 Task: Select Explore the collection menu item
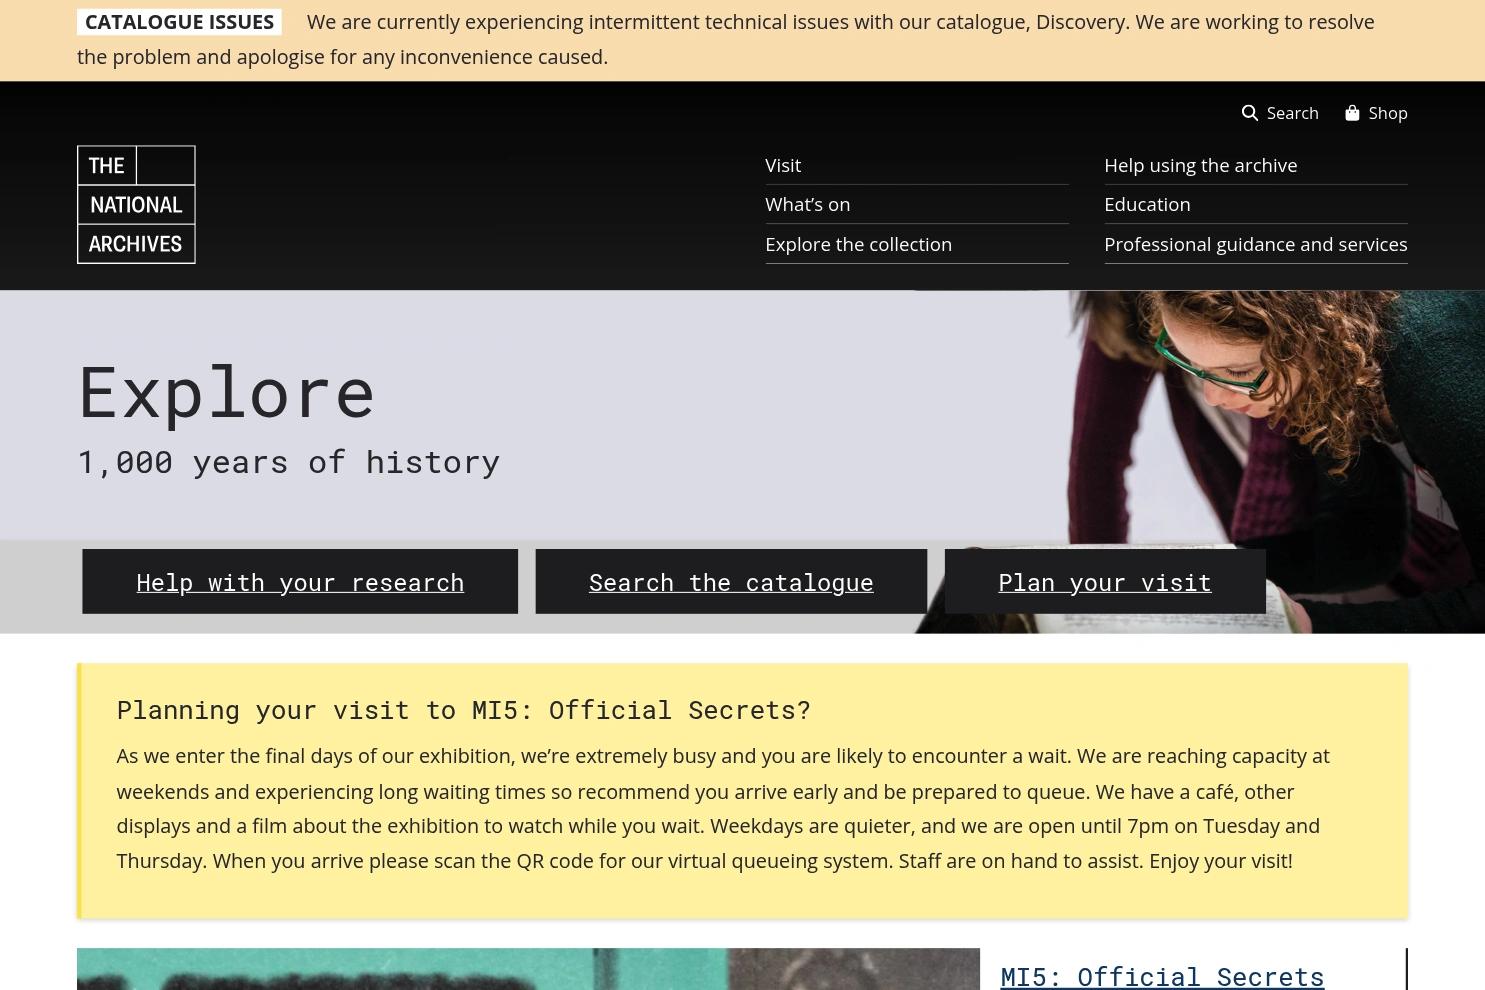(858, 244)
